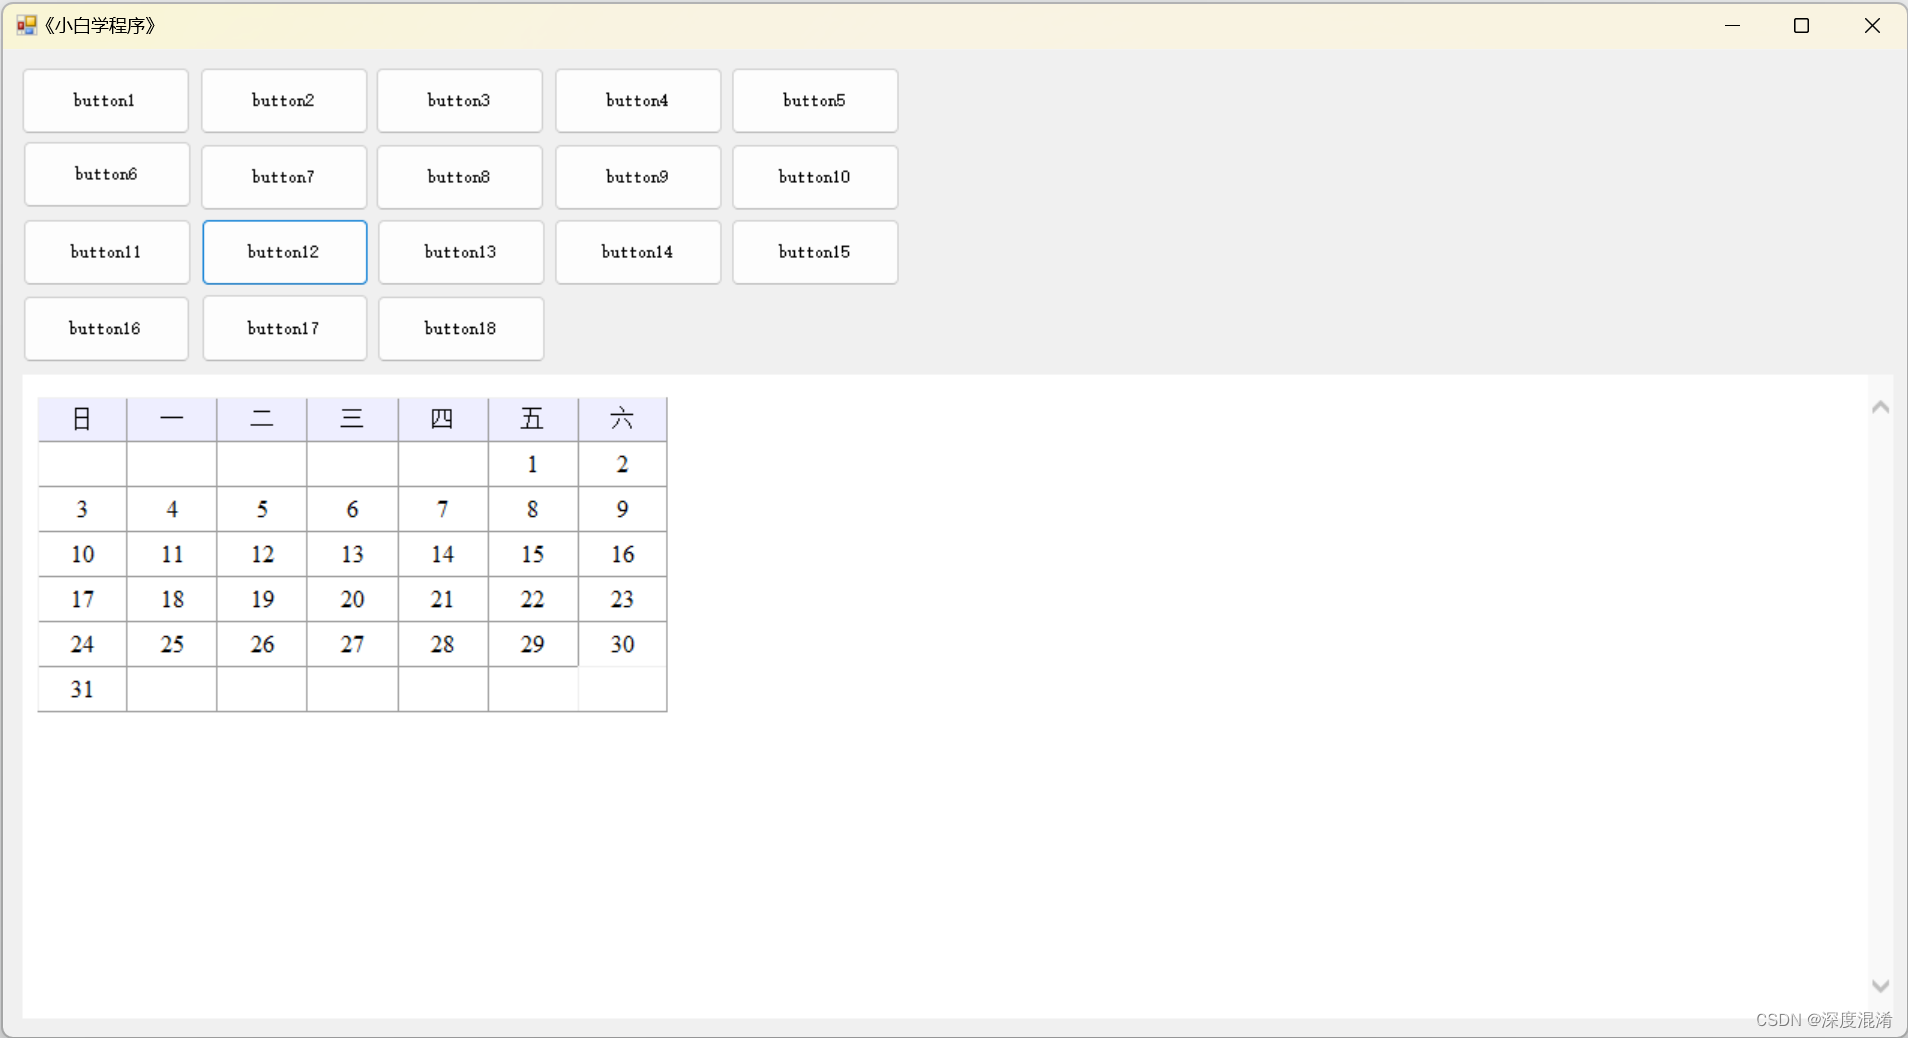Click calendar day 7
Screen dimensions: 1908x1038
coord(443,509)
